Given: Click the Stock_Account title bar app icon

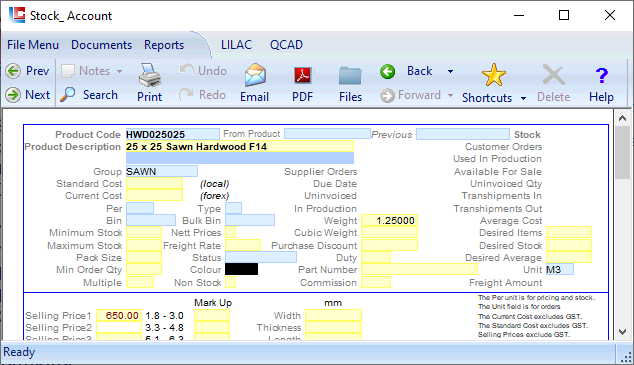Looking at the screenshot, I should (17, 15).
